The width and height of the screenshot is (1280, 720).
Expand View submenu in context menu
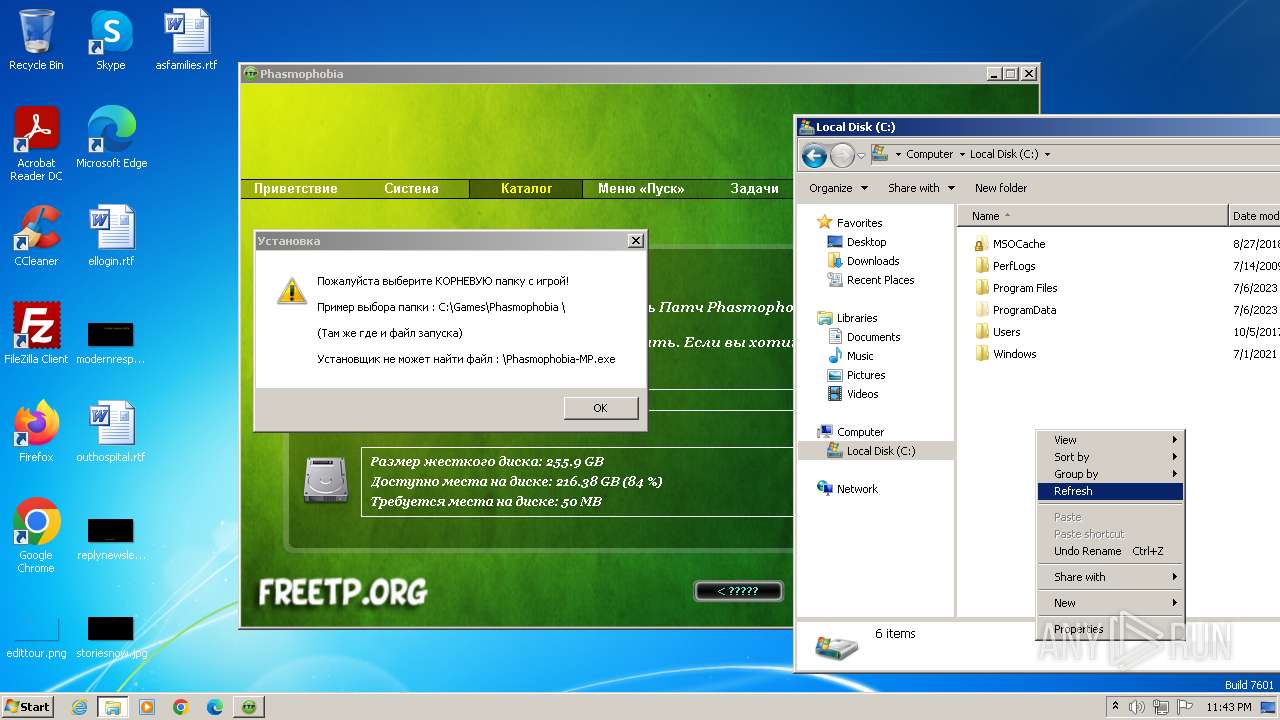pos(1110,440)
